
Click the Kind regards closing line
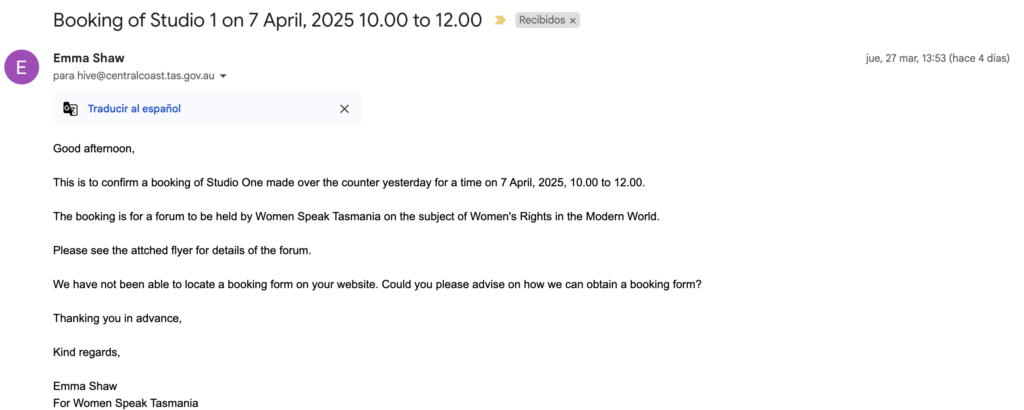tap(86, 352)
